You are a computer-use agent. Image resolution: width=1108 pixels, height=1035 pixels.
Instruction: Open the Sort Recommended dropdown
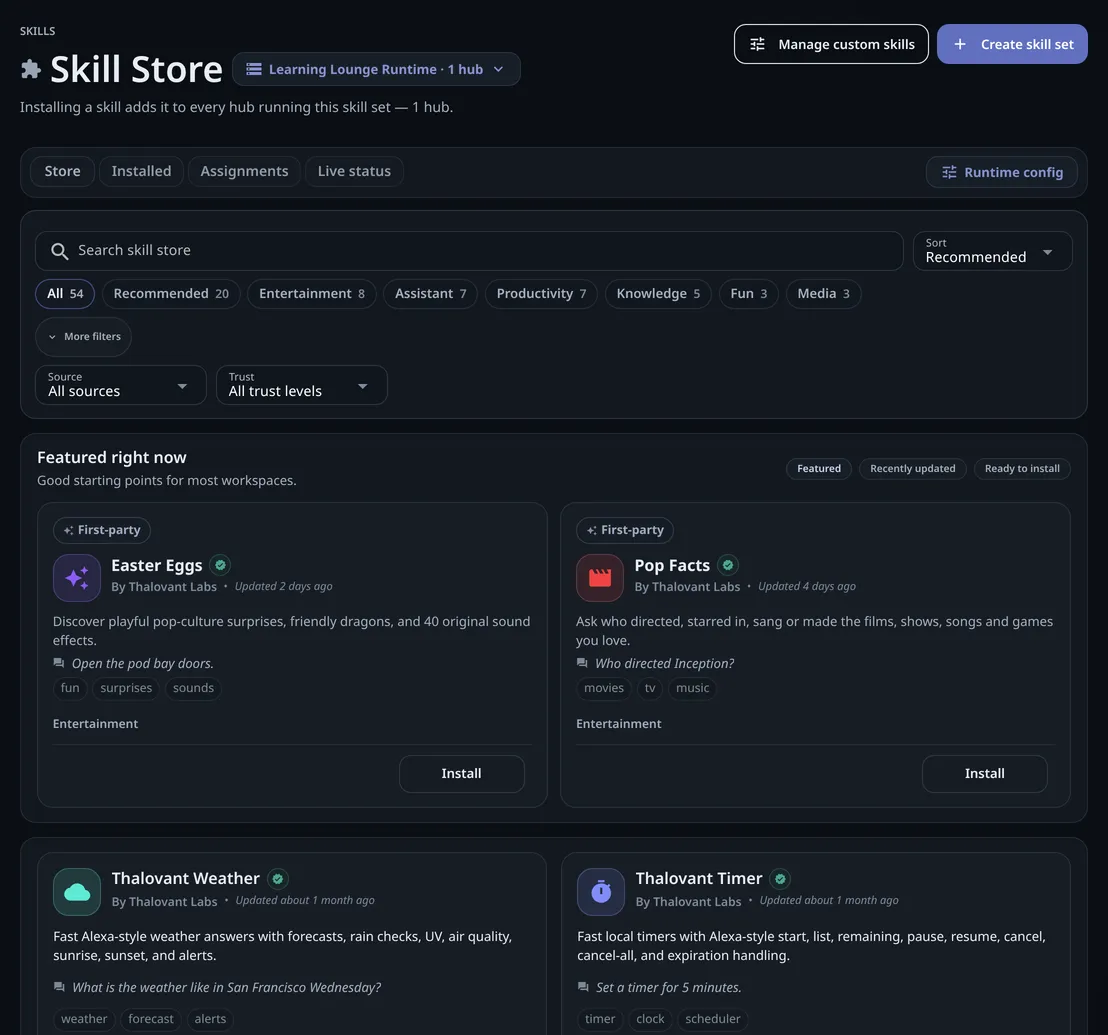pos(992,251)
